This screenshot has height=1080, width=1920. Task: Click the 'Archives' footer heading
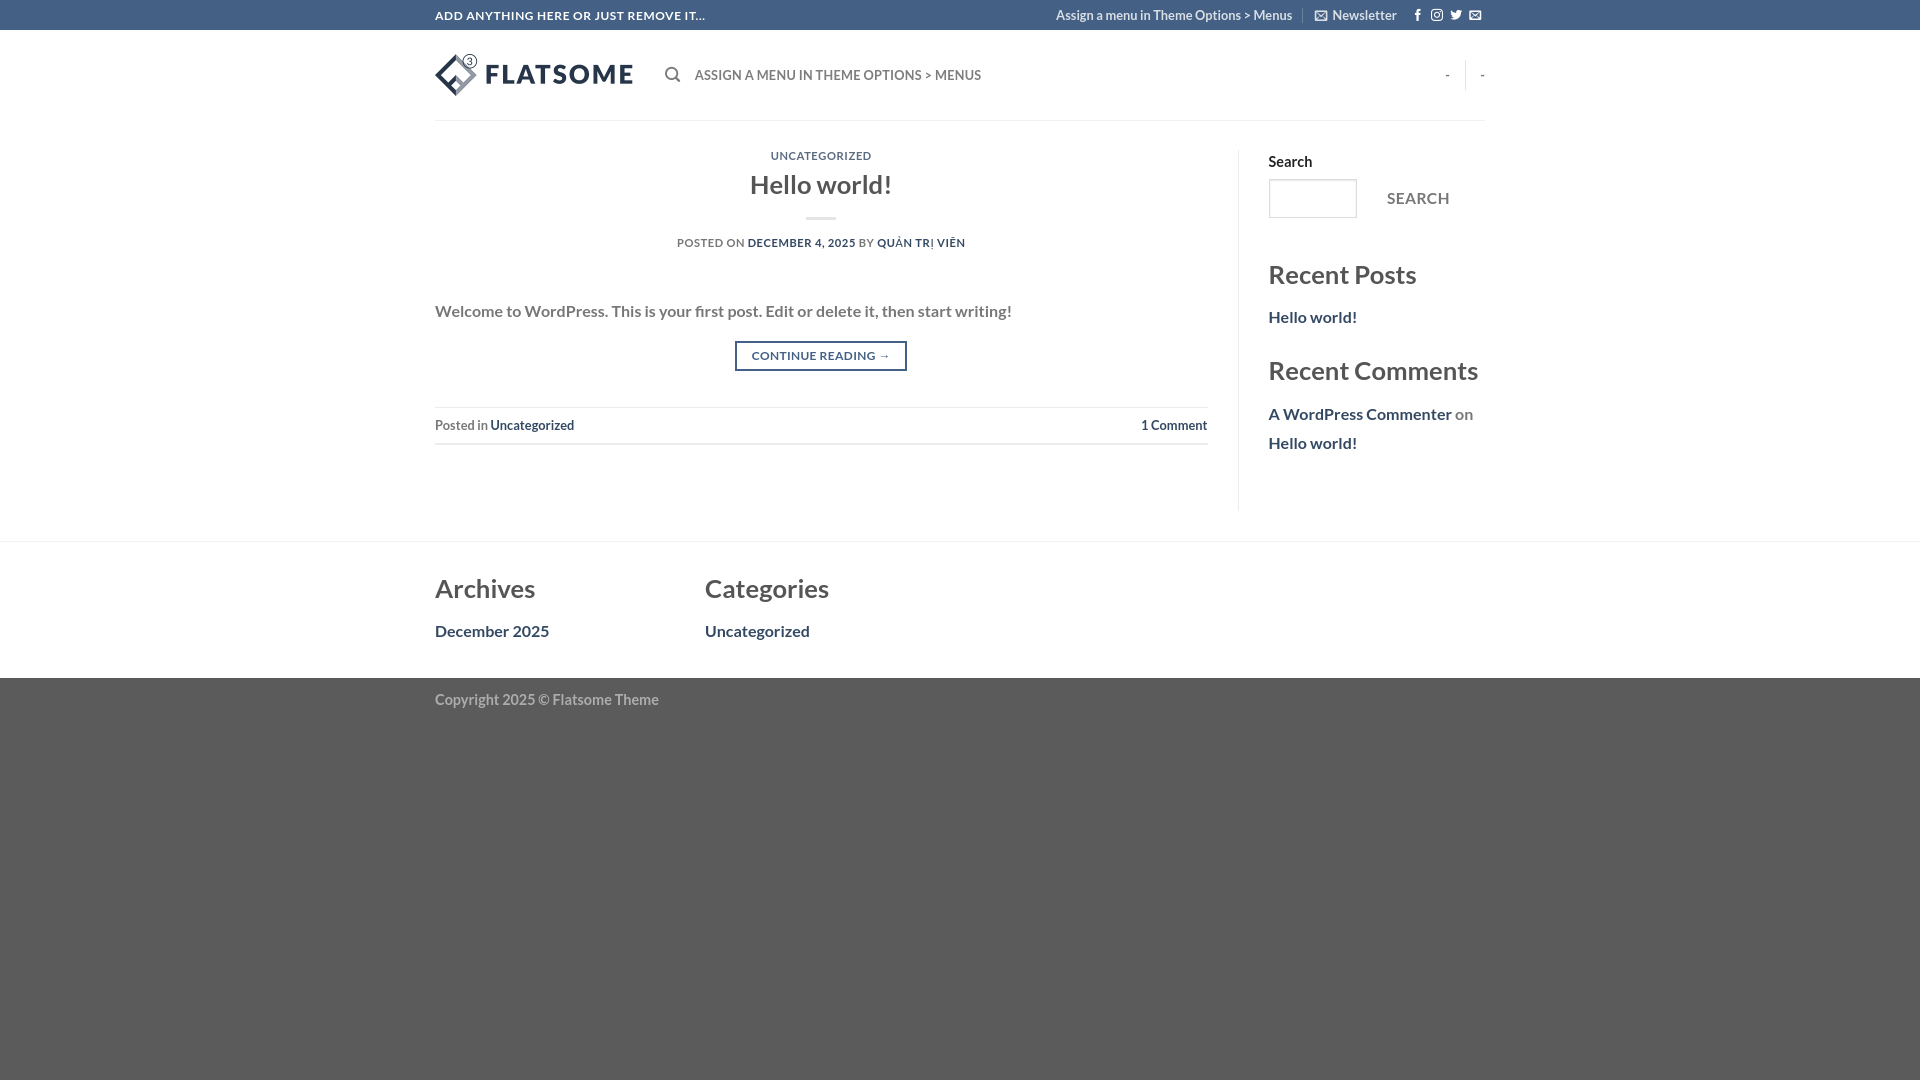[485, 589]
